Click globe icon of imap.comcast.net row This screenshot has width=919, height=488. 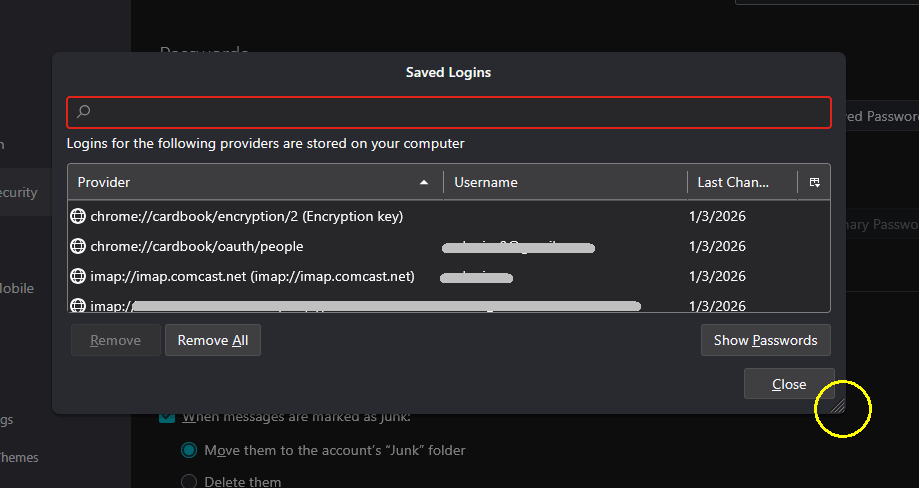tap(77, 276)
